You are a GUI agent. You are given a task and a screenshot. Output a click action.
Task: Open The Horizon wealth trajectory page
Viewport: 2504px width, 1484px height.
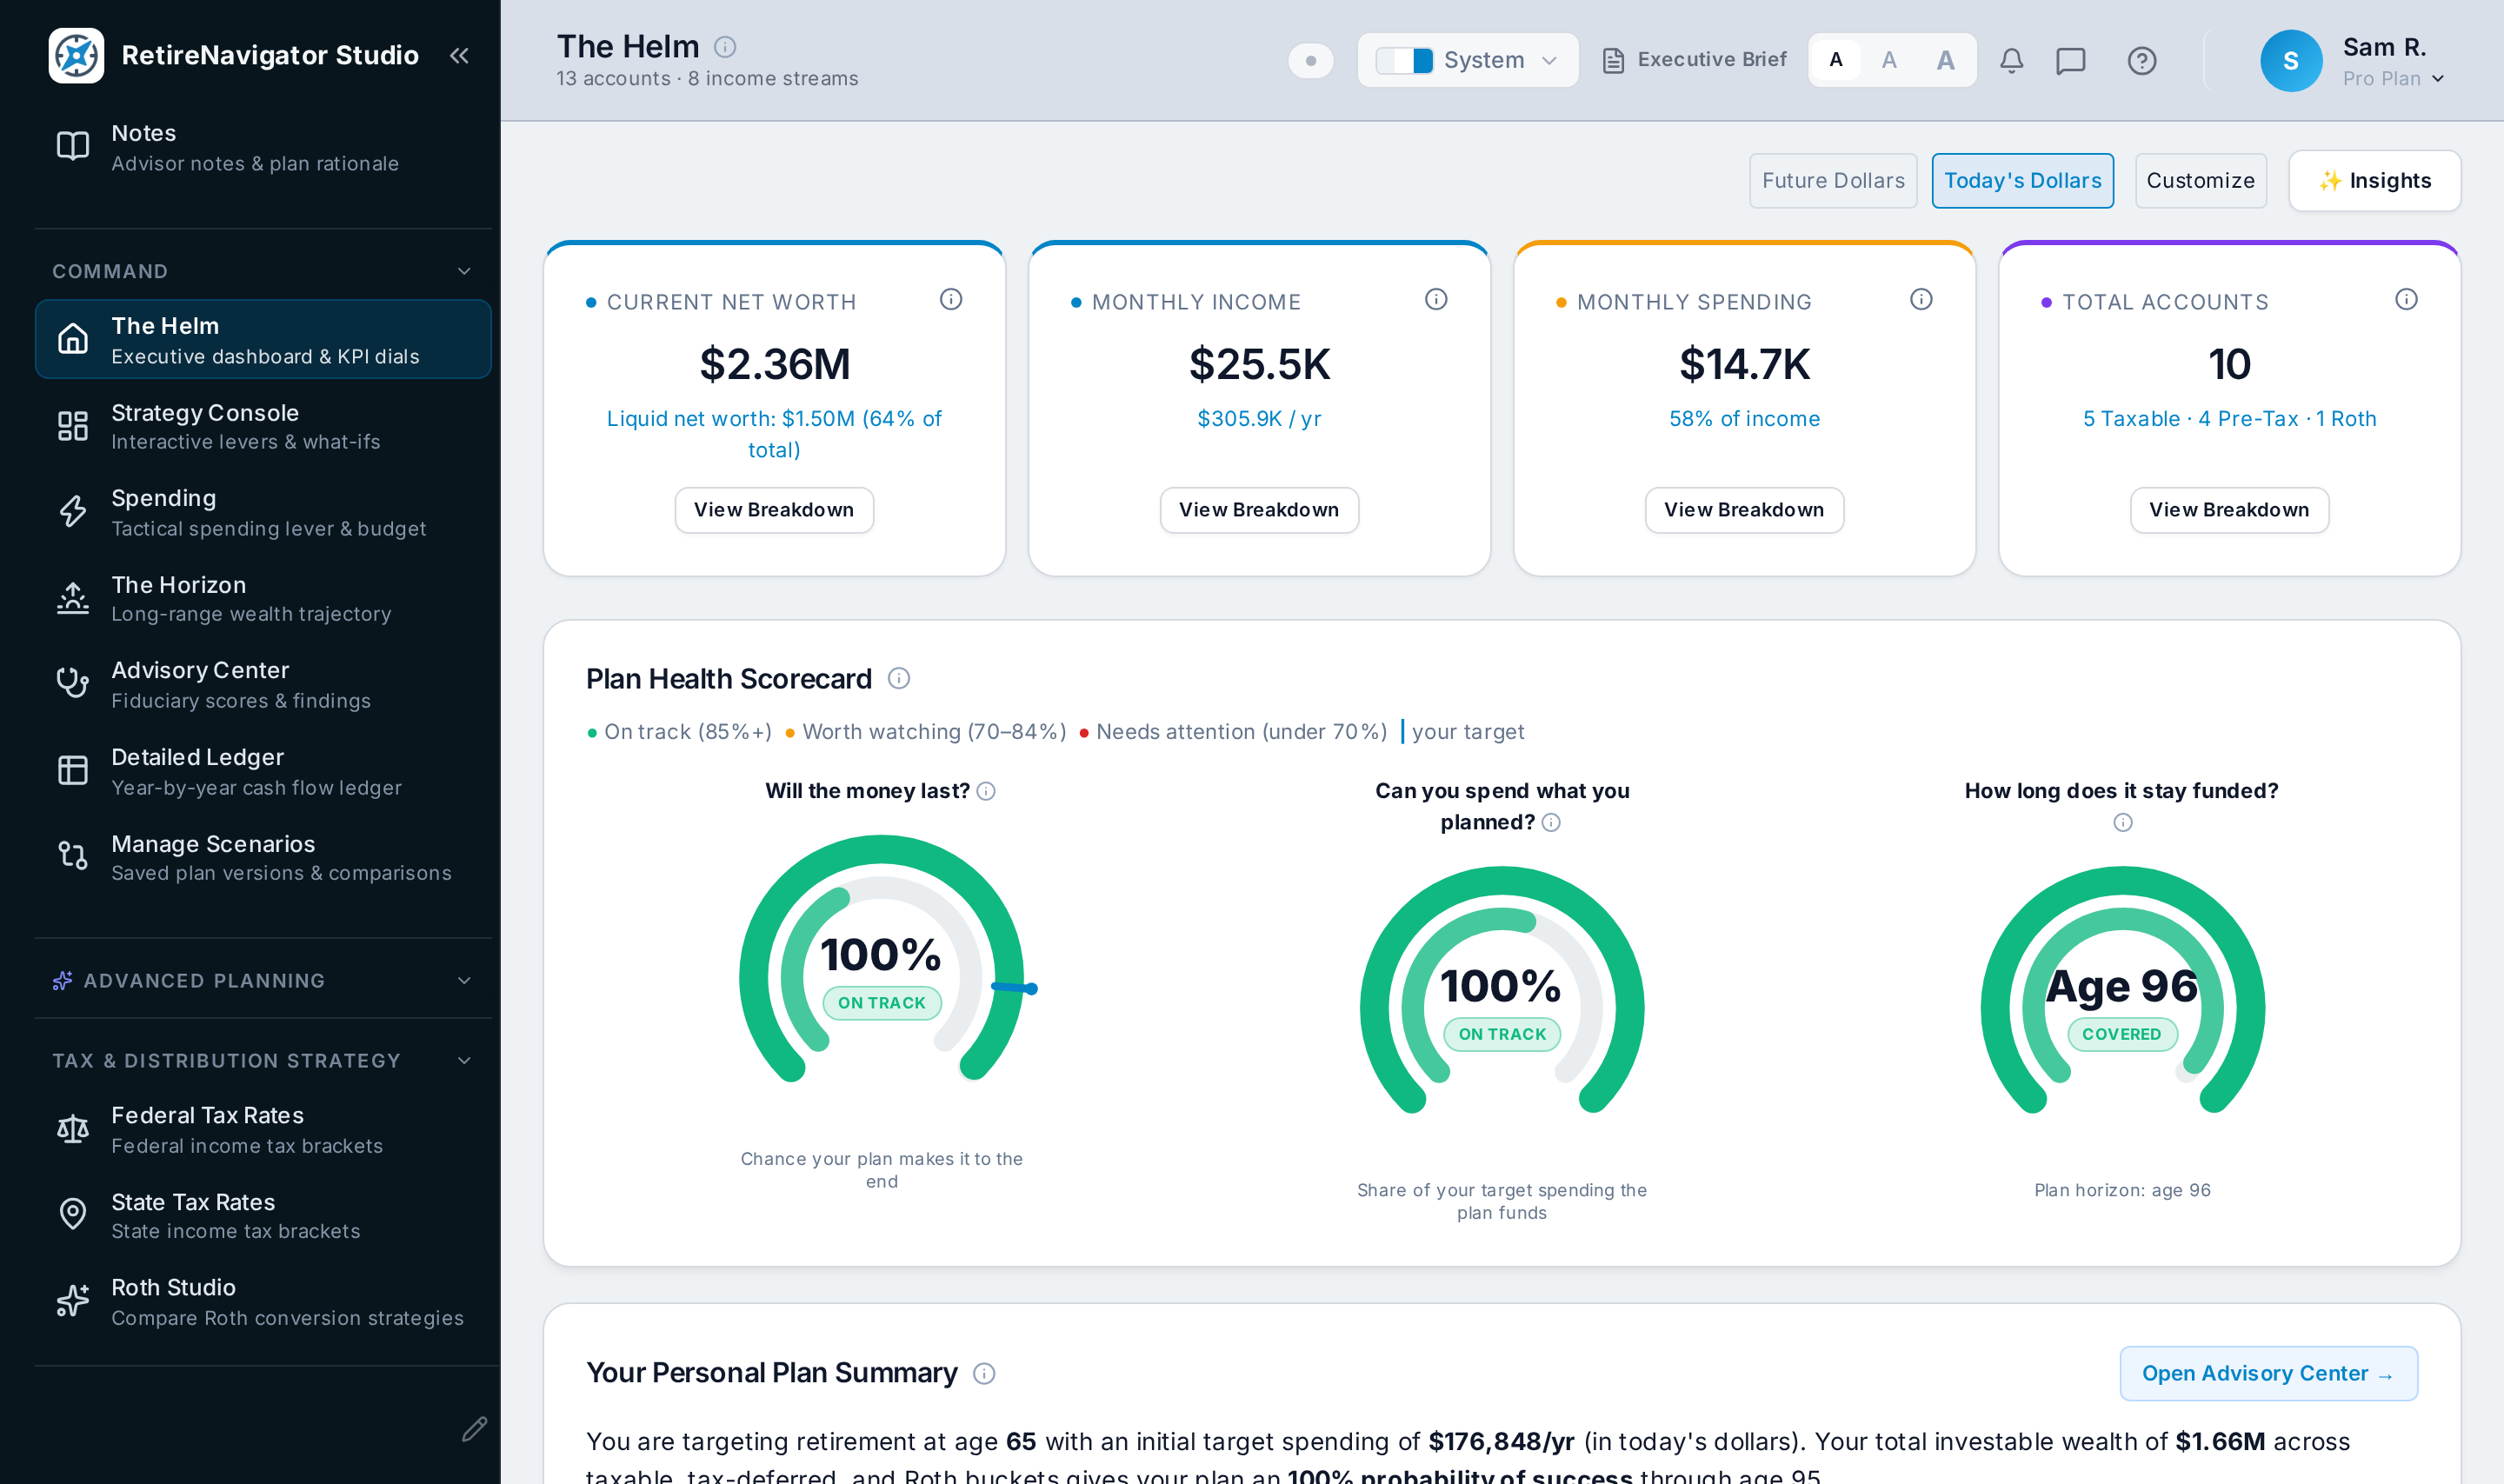(x=262, y=598)
